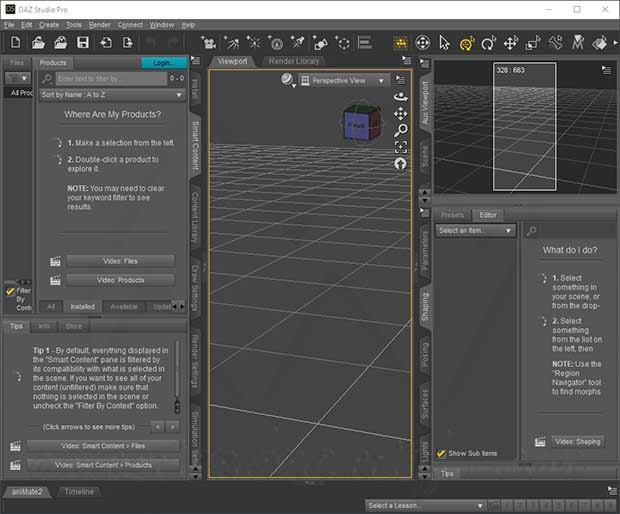Select All Products category row

19,93
